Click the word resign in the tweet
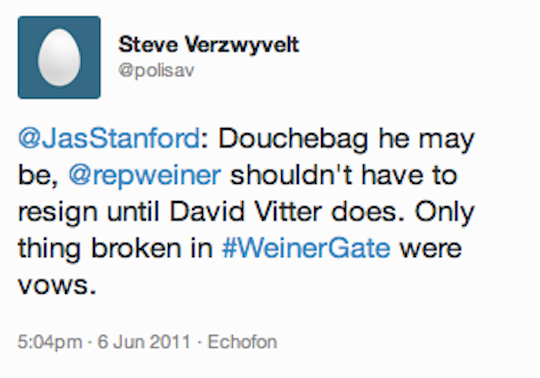The image size is (540, 378). (58, 213)
